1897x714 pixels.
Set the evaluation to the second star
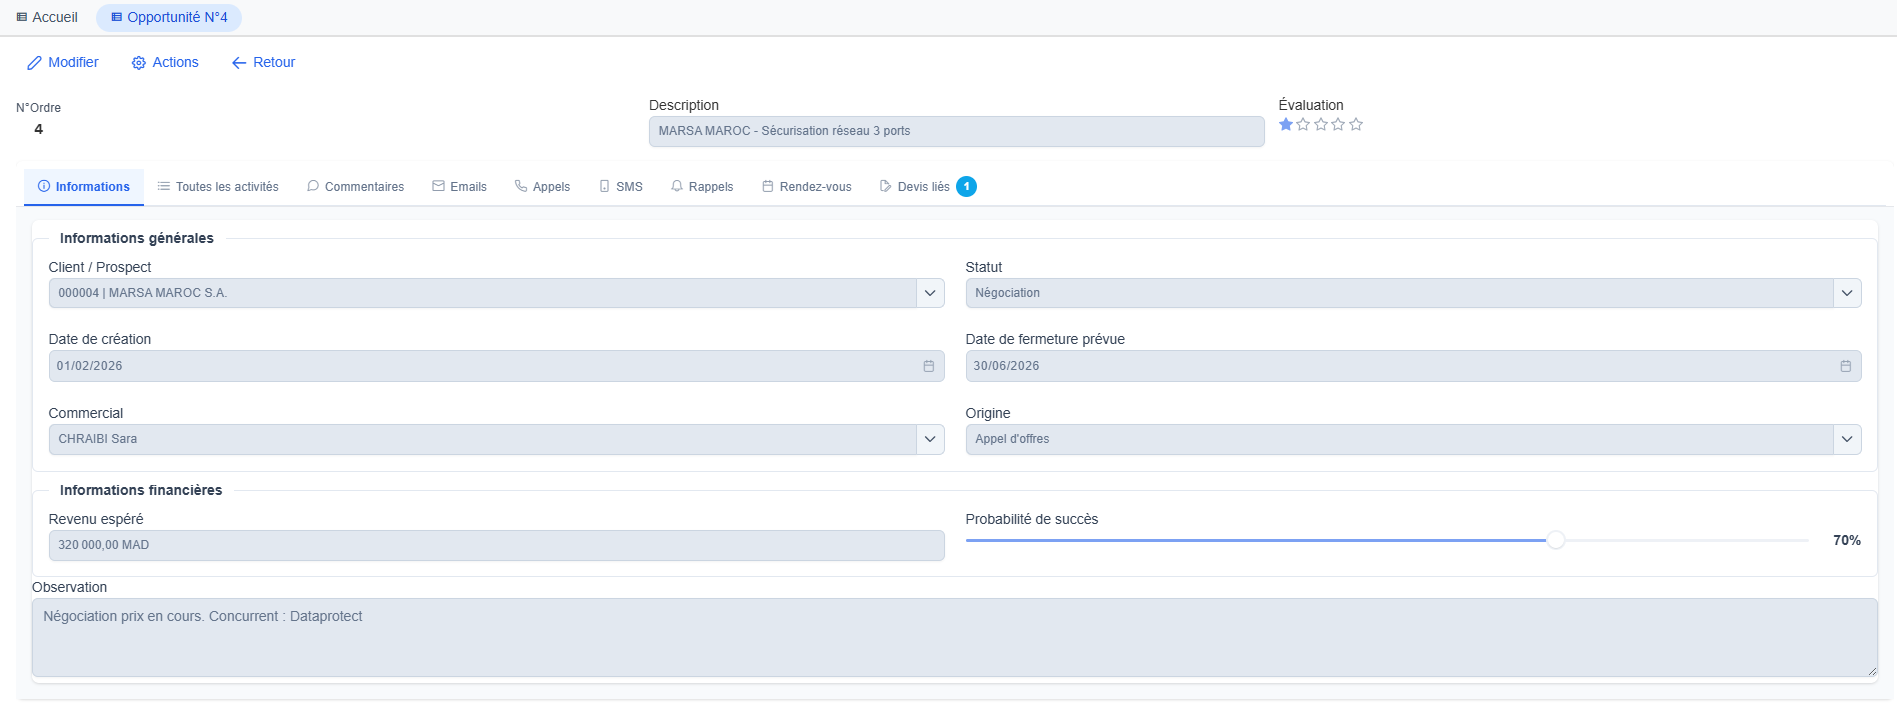click(1303, 125)
